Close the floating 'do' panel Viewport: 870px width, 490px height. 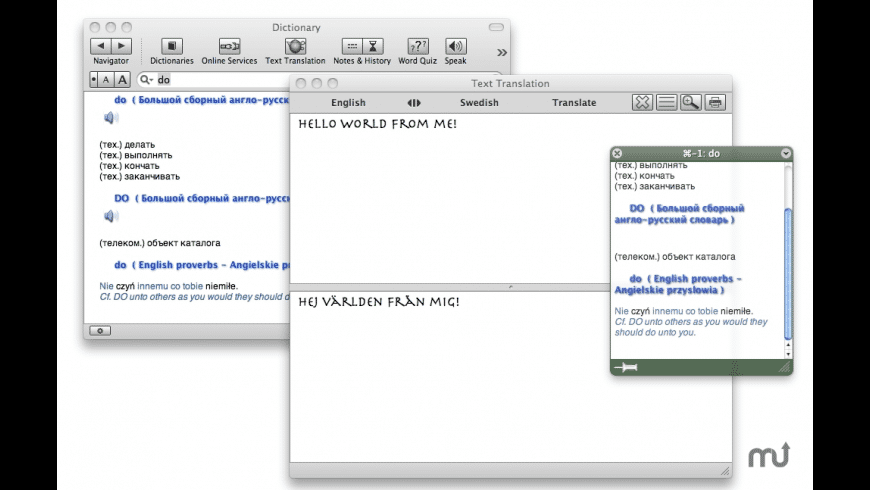(617, 153)
